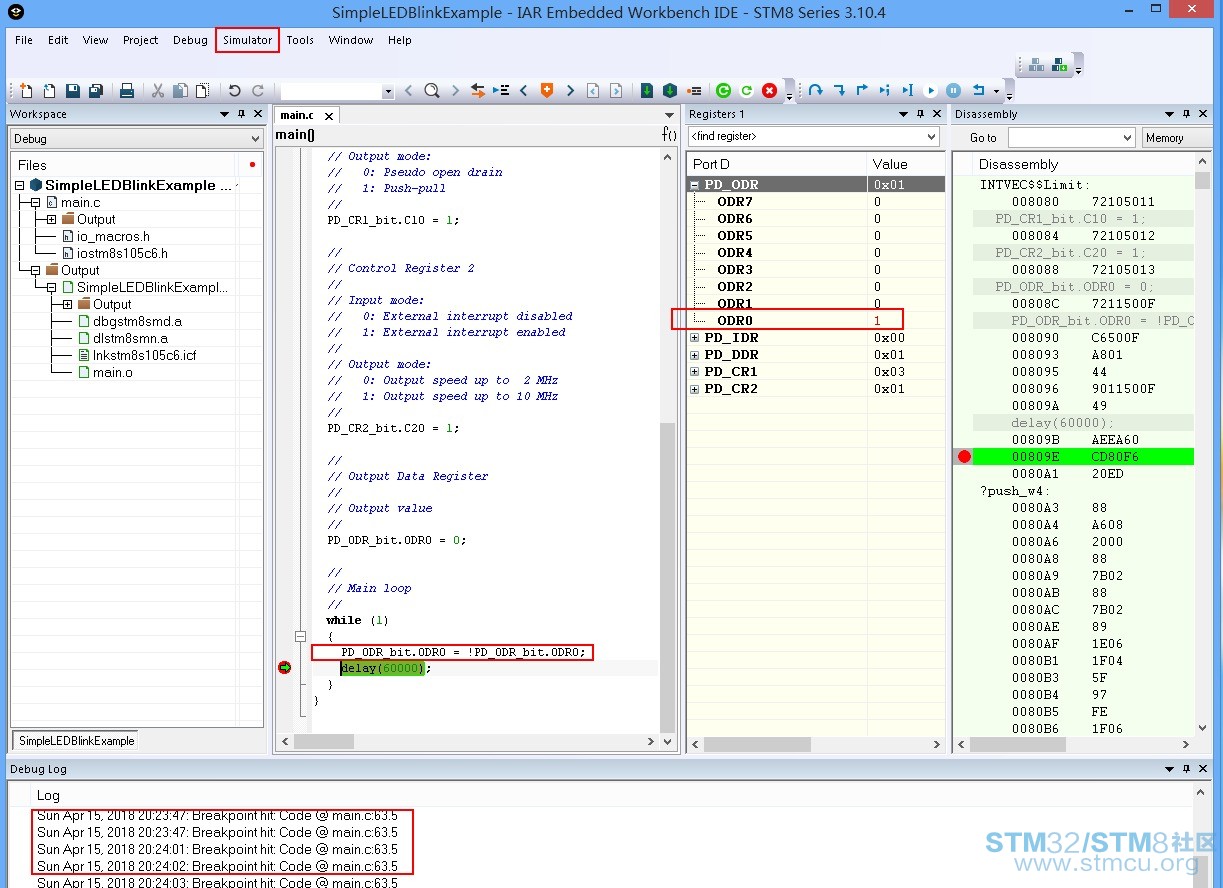Open the Project menu

(140, 40)
